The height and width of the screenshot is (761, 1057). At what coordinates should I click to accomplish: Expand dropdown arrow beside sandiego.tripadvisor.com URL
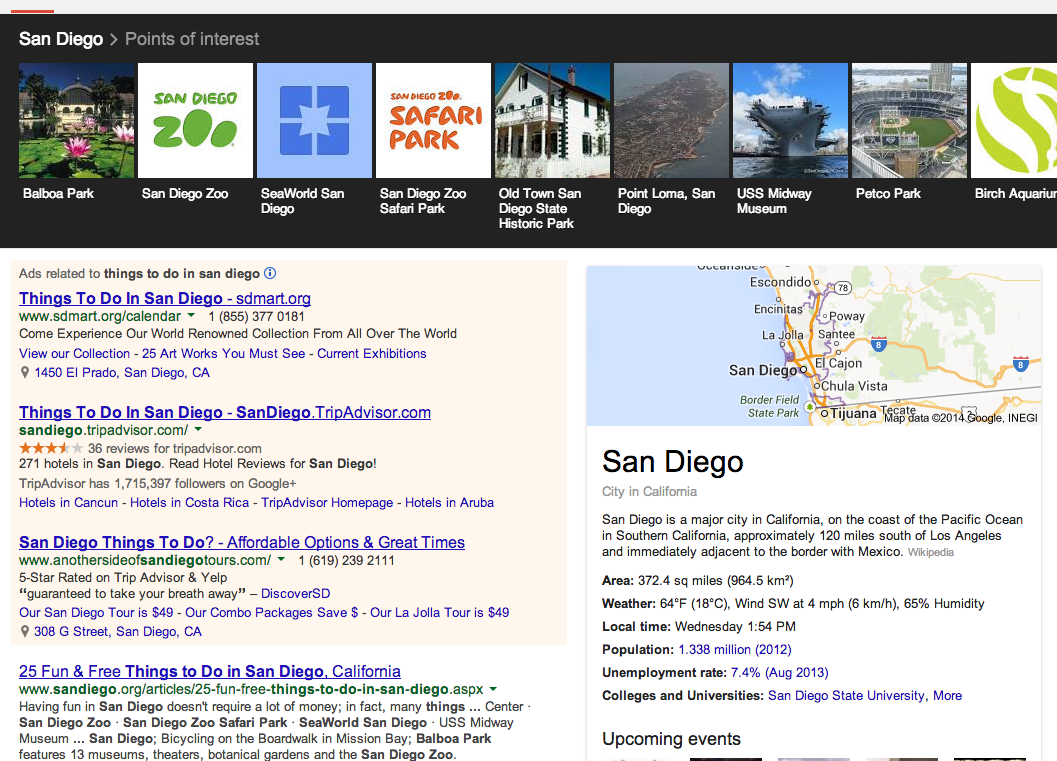click(198, 430)
